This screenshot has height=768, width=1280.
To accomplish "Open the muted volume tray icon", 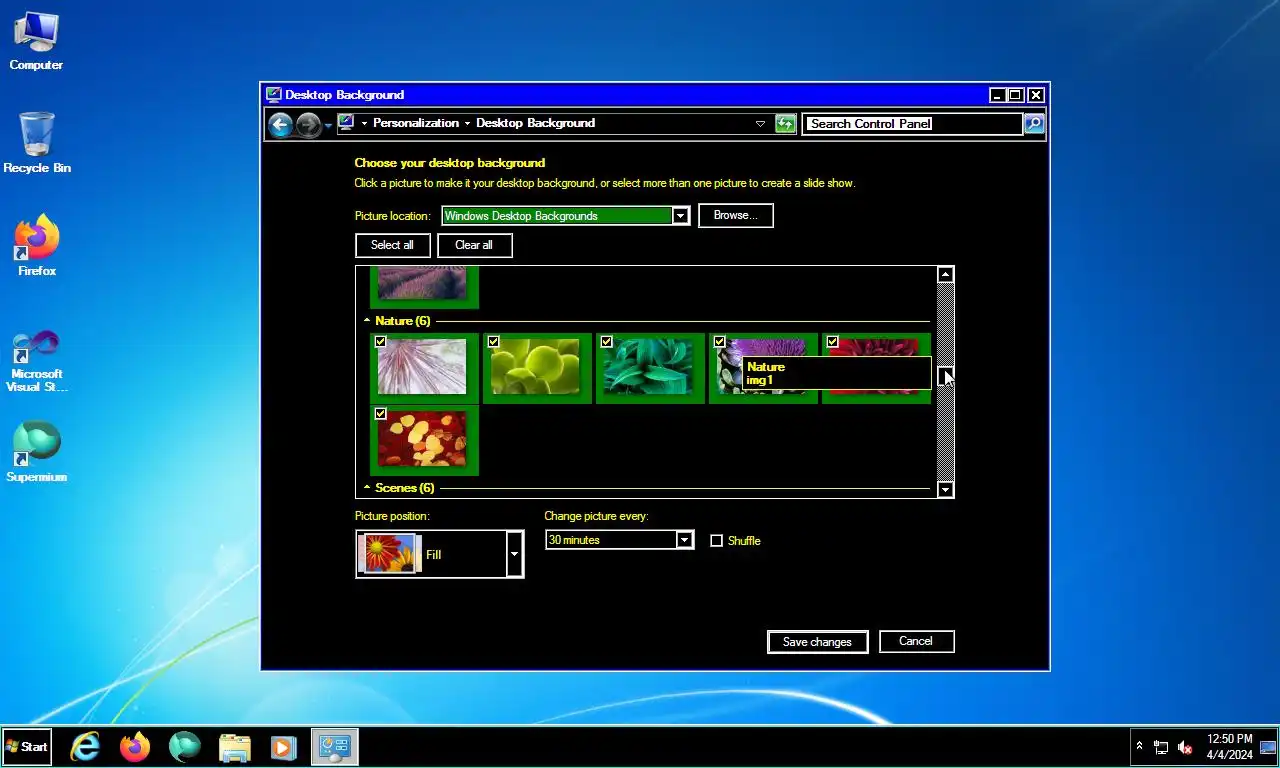I will click(x=1185, y=747).
